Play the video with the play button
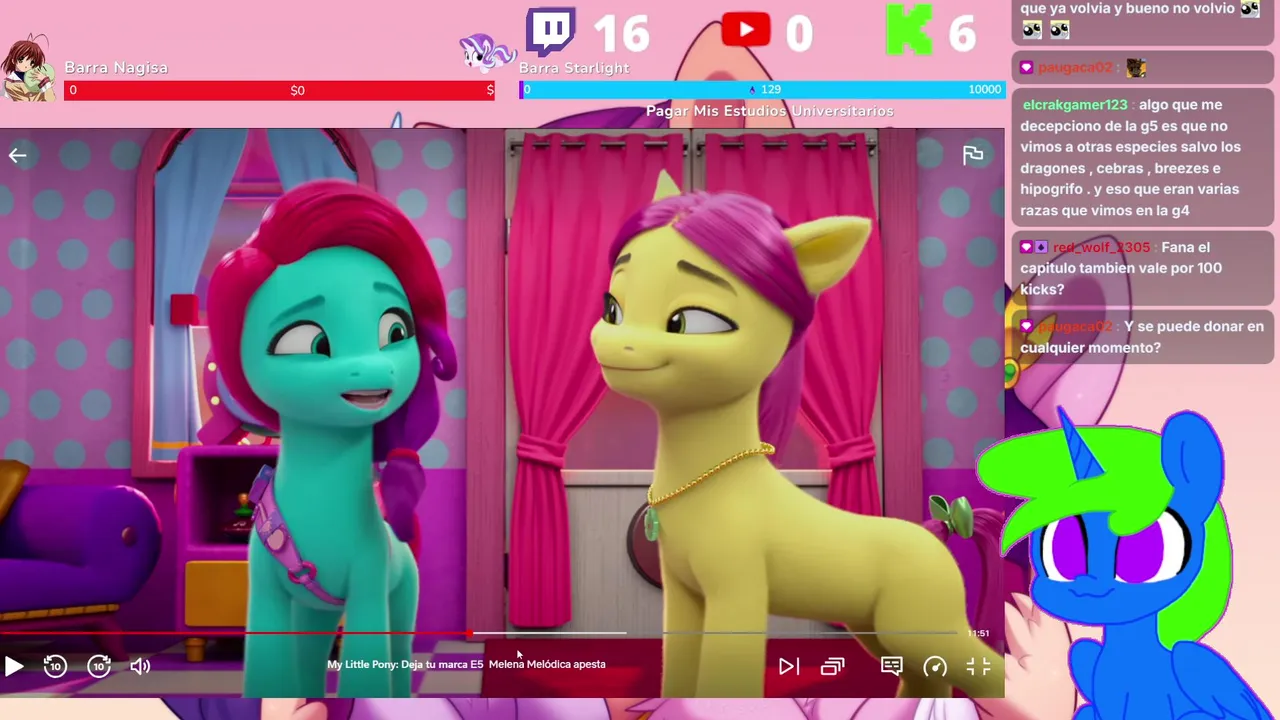The height and width of the screenshot is (720, 1280). click(x=13, y=666)
